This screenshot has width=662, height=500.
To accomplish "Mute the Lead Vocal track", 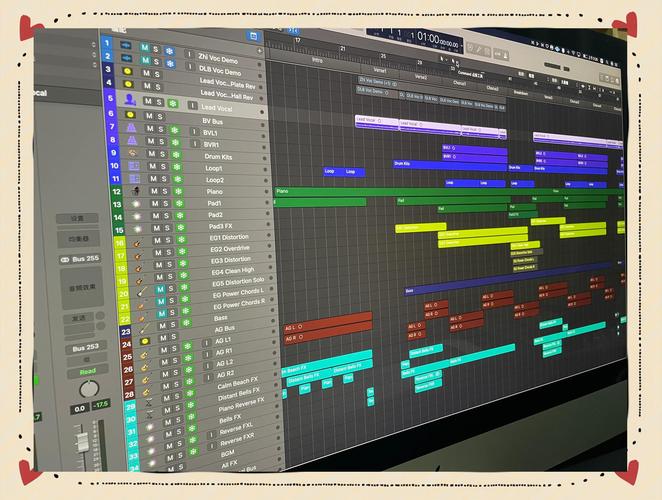I will click(147, 102).
